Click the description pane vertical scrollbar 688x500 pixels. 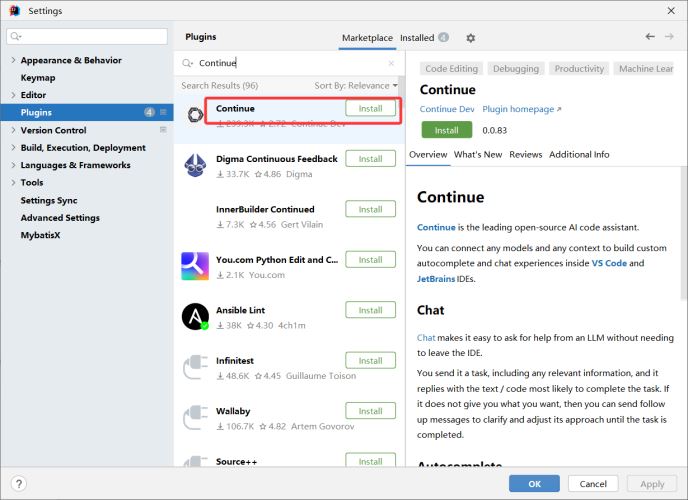684,233
